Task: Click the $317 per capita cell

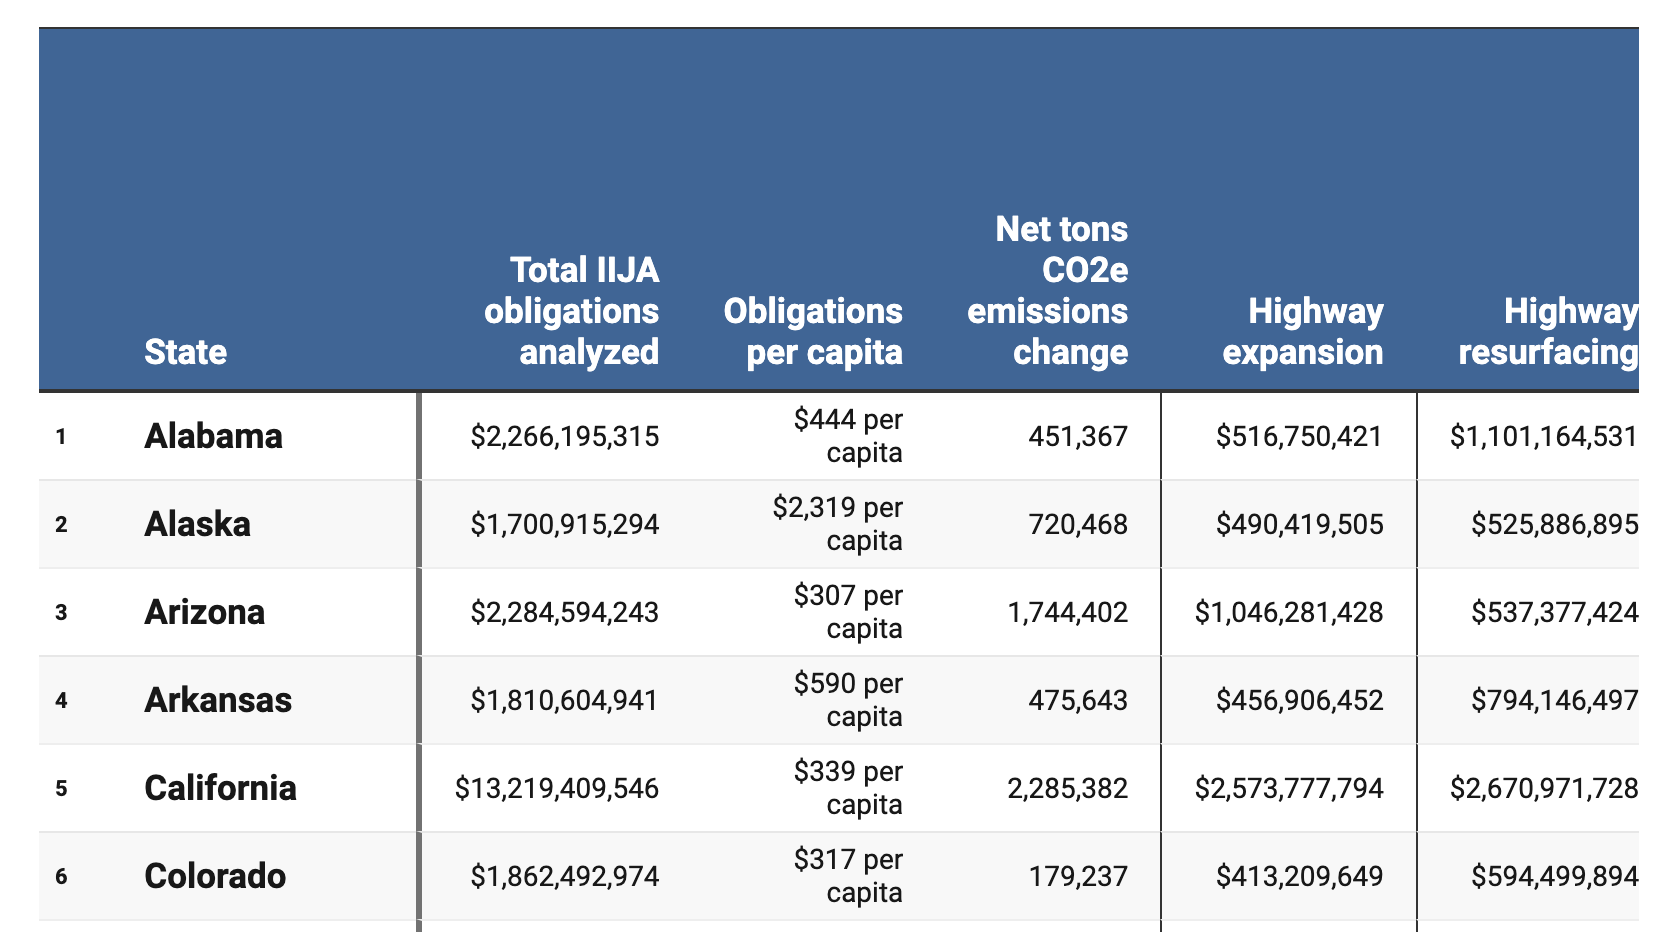Action: click(x=848, y=876)
